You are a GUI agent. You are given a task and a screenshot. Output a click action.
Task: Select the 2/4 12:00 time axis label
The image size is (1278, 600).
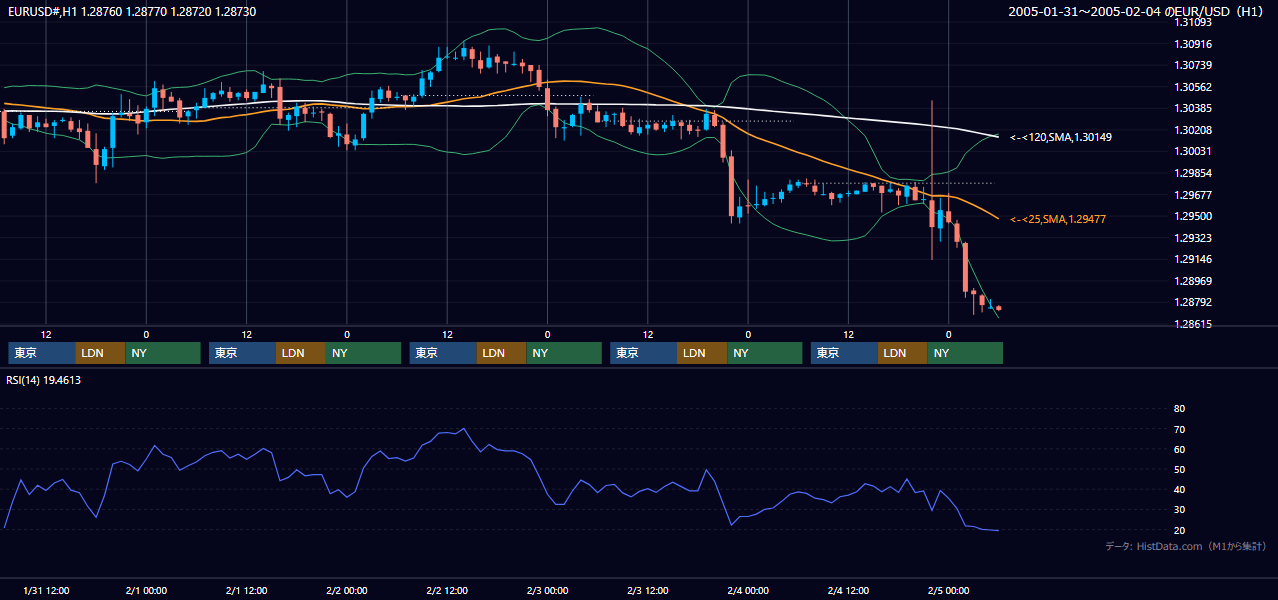point(848,590)
